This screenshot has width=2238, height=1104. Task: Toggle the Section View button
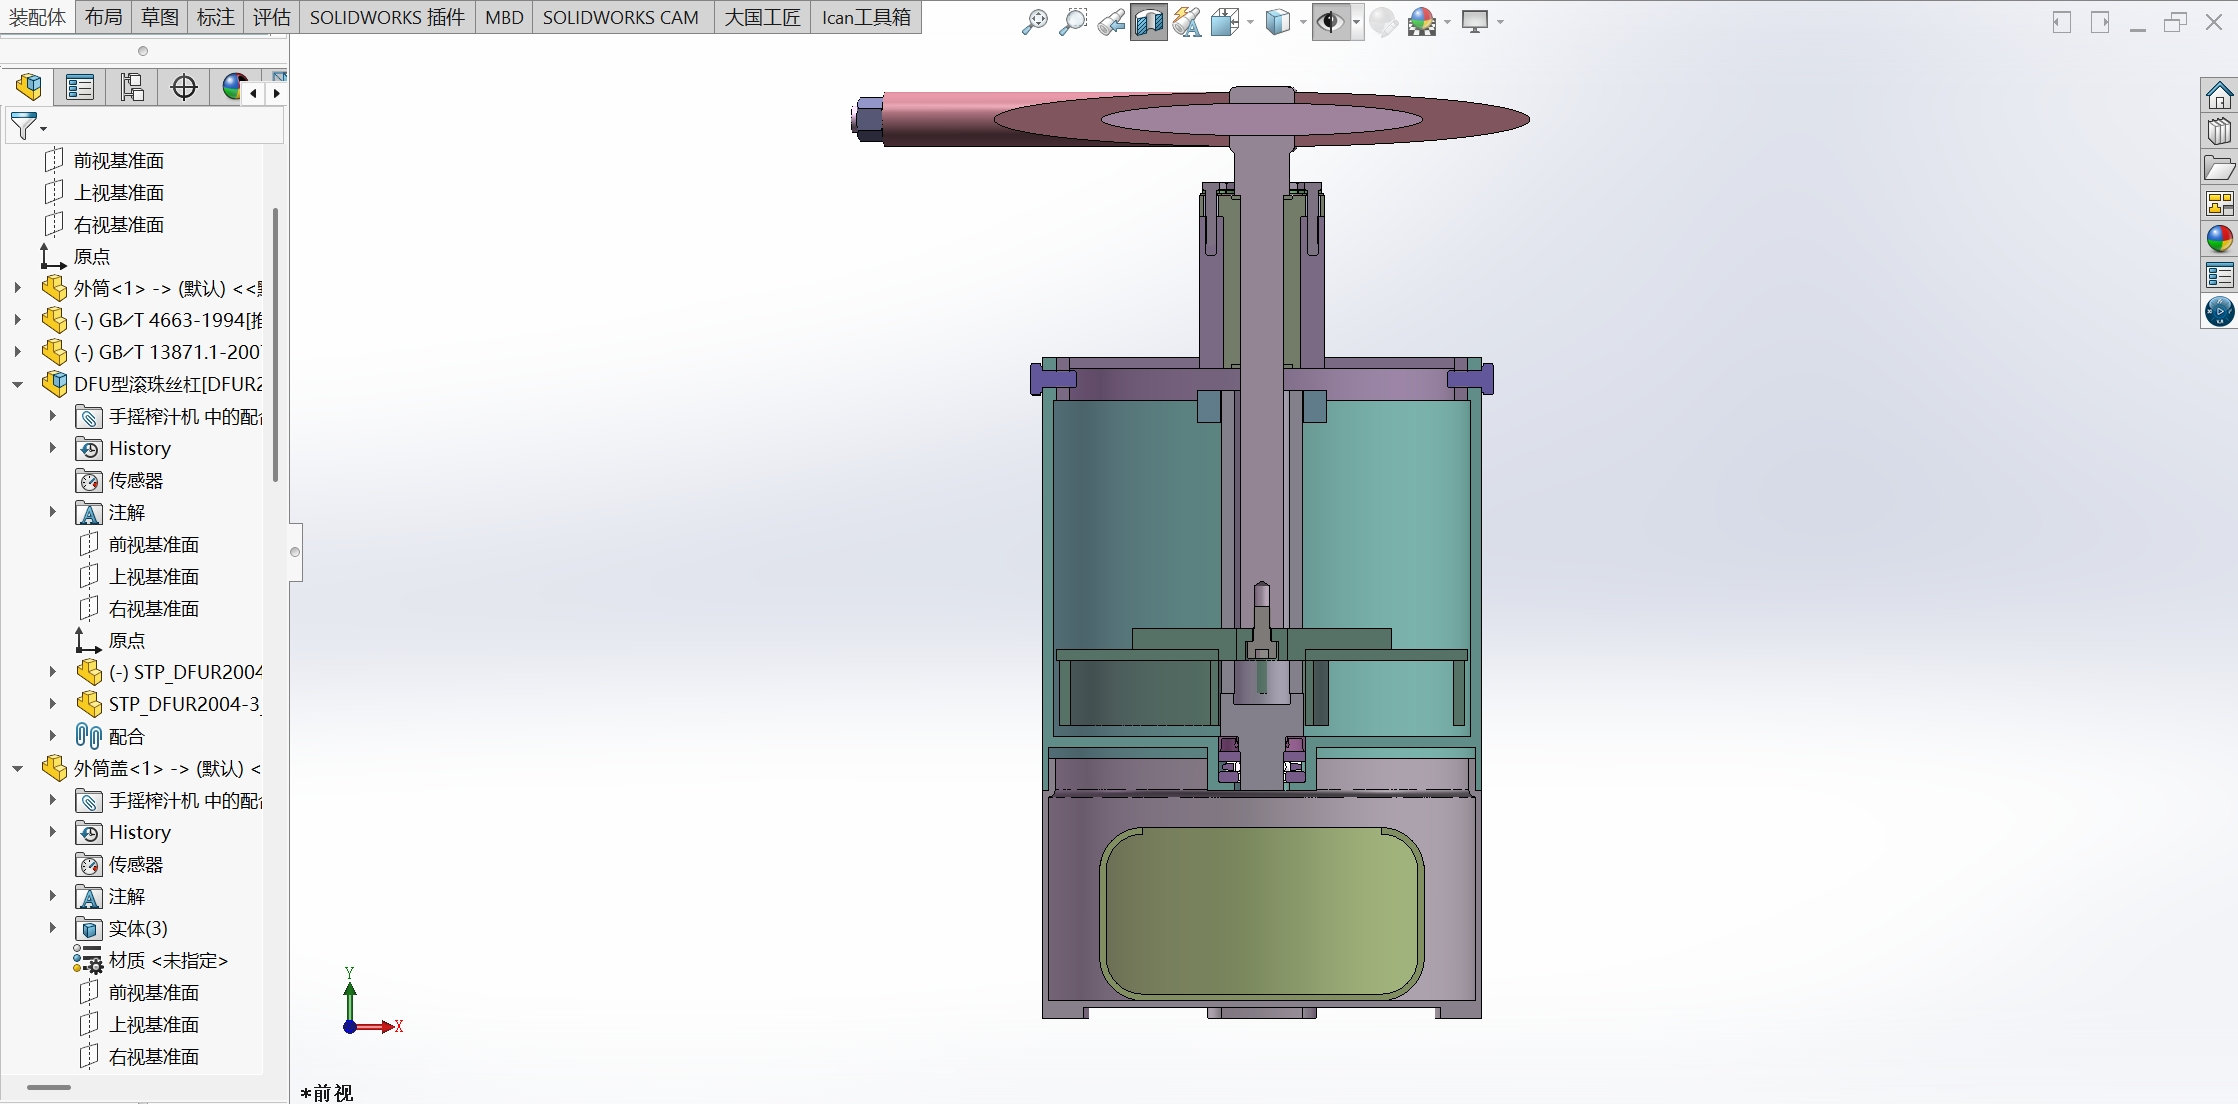pos(1148,21)
